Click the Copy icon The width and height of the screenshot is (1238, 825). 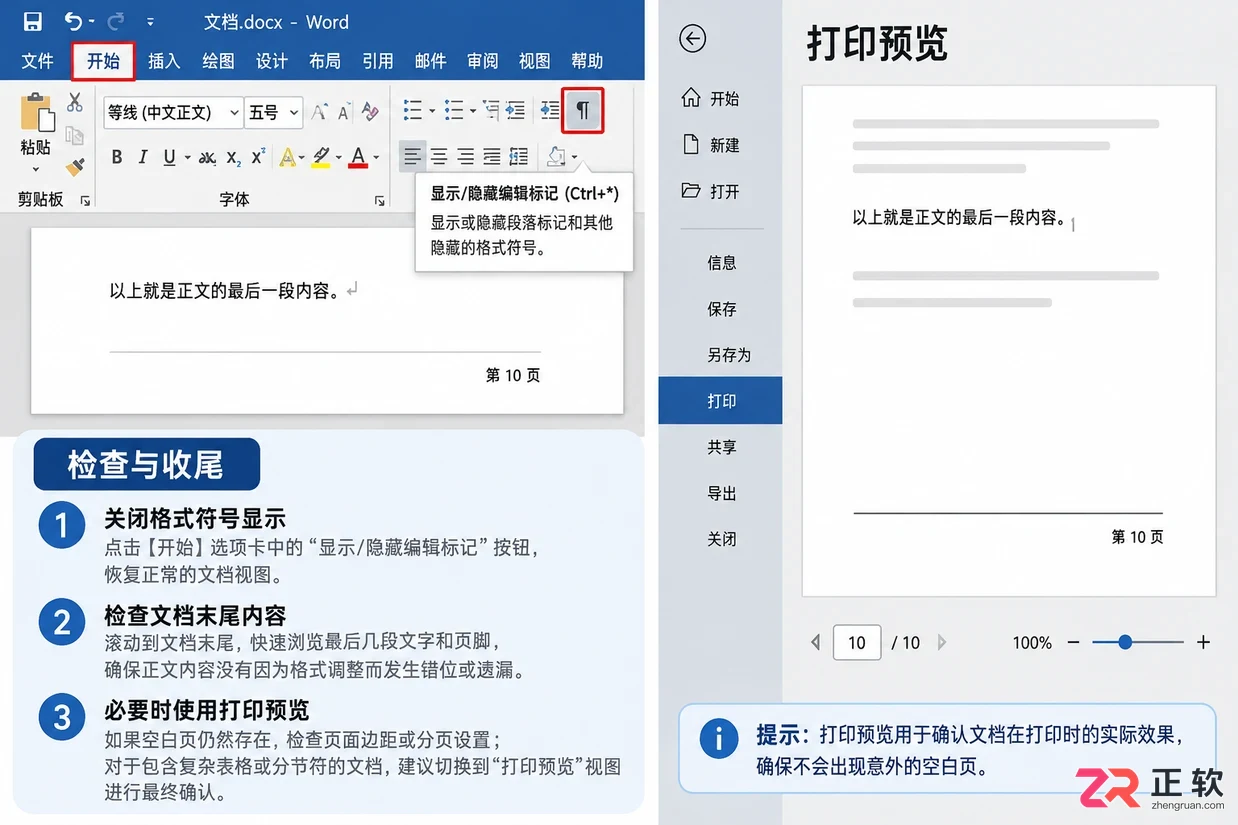click(x=75, y=135)
